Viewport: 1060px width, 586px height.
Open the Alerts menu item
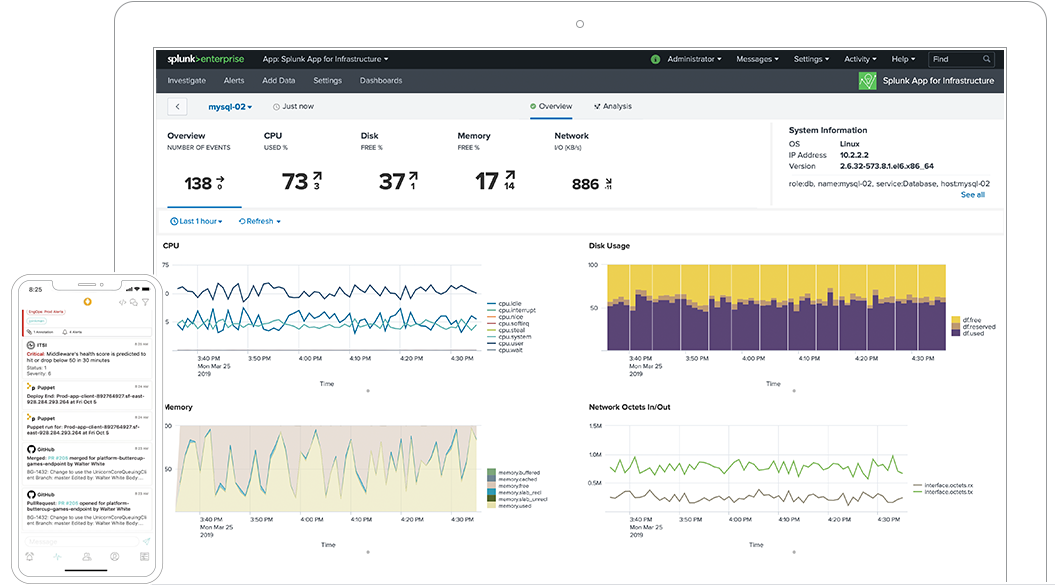[x=234, y=80]
